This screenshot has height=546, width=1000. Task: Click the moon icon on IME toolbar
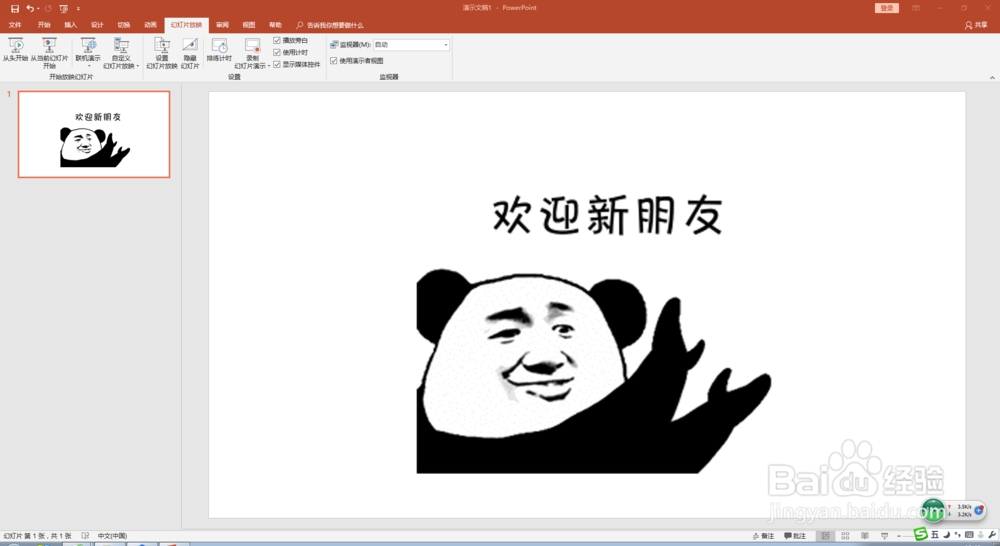coord(946,535)
